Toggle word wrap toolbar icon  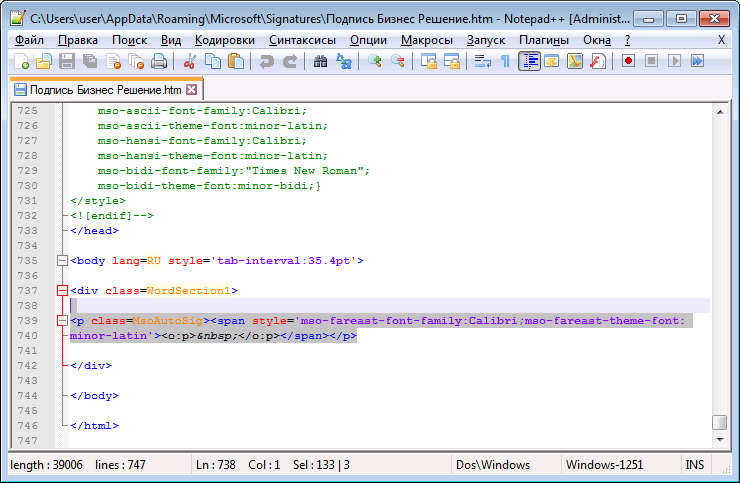click(482, 61)
